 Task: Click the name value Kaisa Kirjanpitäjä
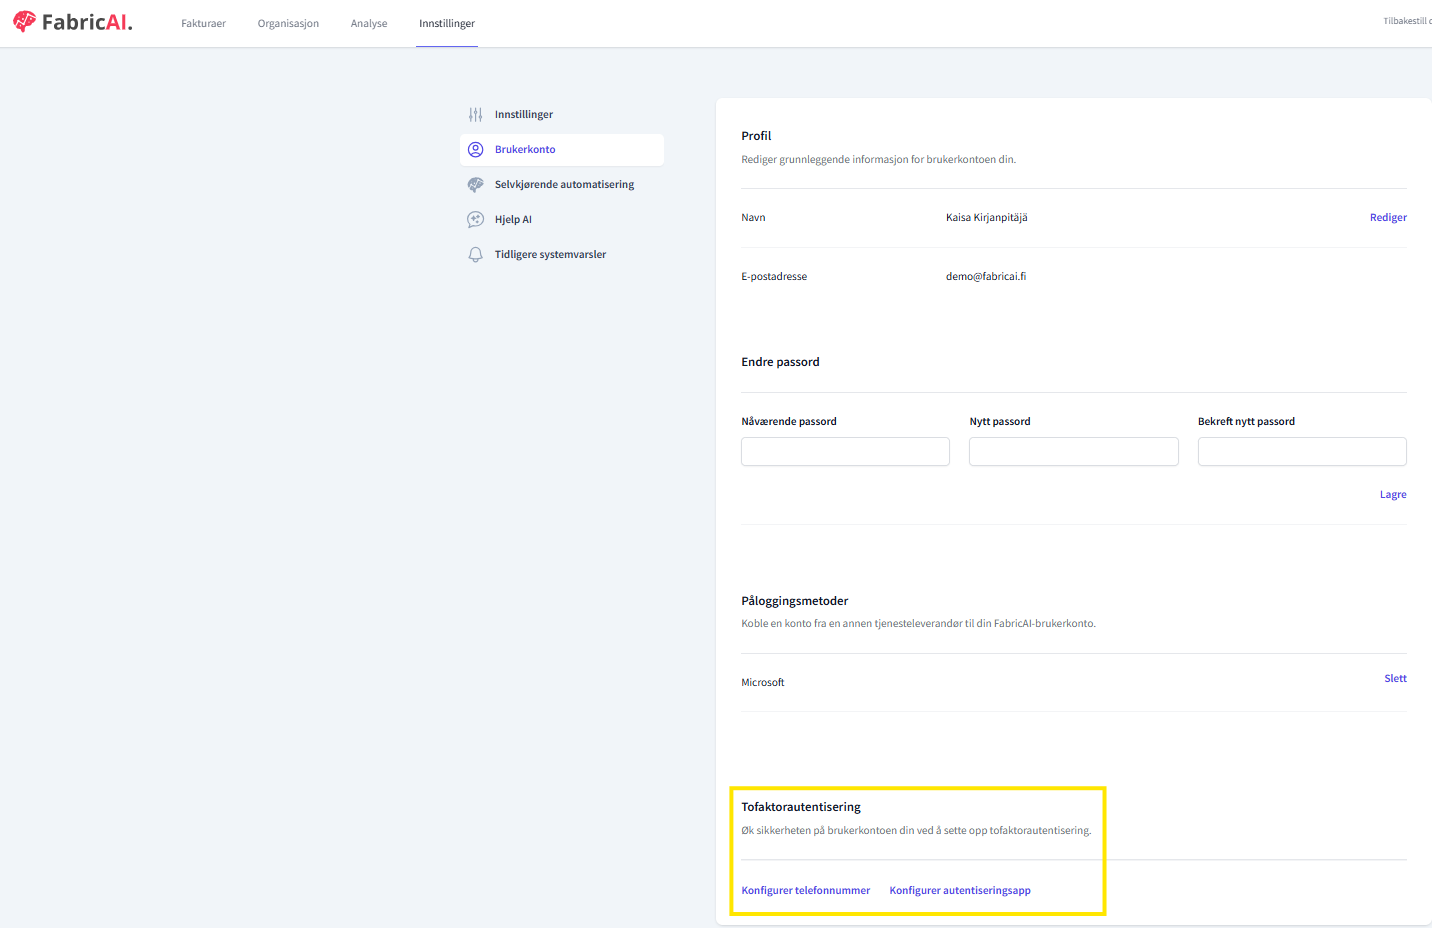tap(987, 218)
